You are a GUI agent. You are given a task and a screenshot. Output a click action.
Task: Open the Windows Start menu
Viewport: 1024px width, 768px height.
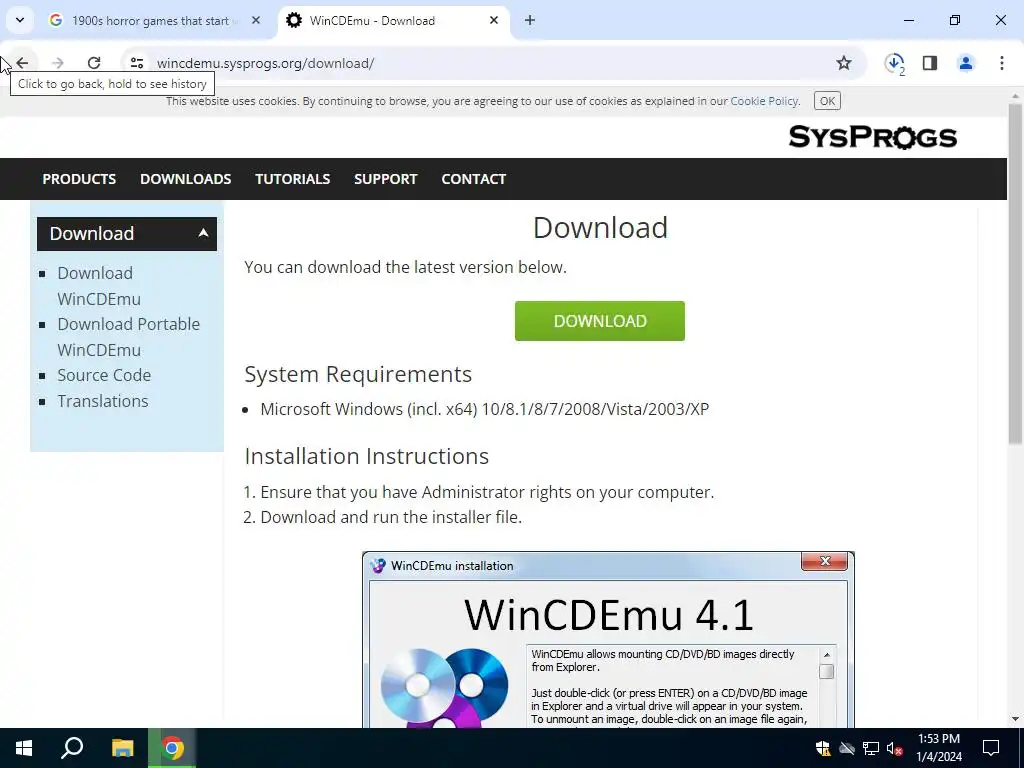coord(24,748)
